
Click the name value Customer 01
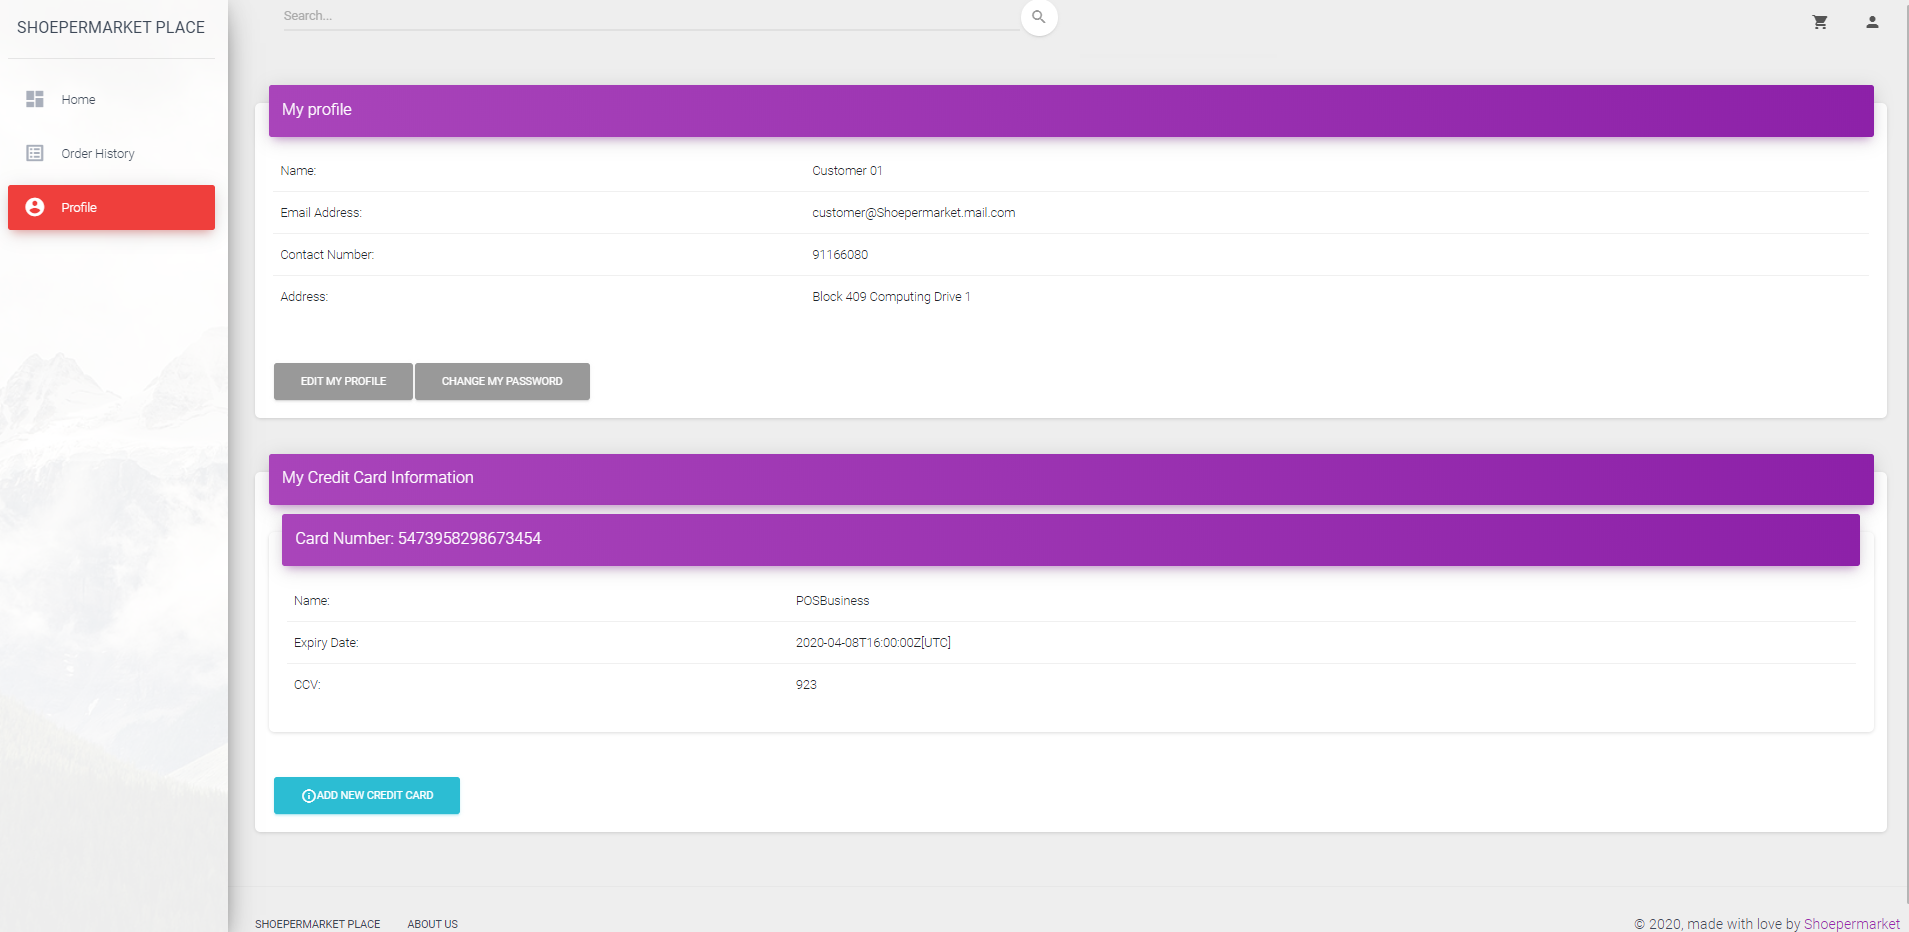click(x=847, y=171)
